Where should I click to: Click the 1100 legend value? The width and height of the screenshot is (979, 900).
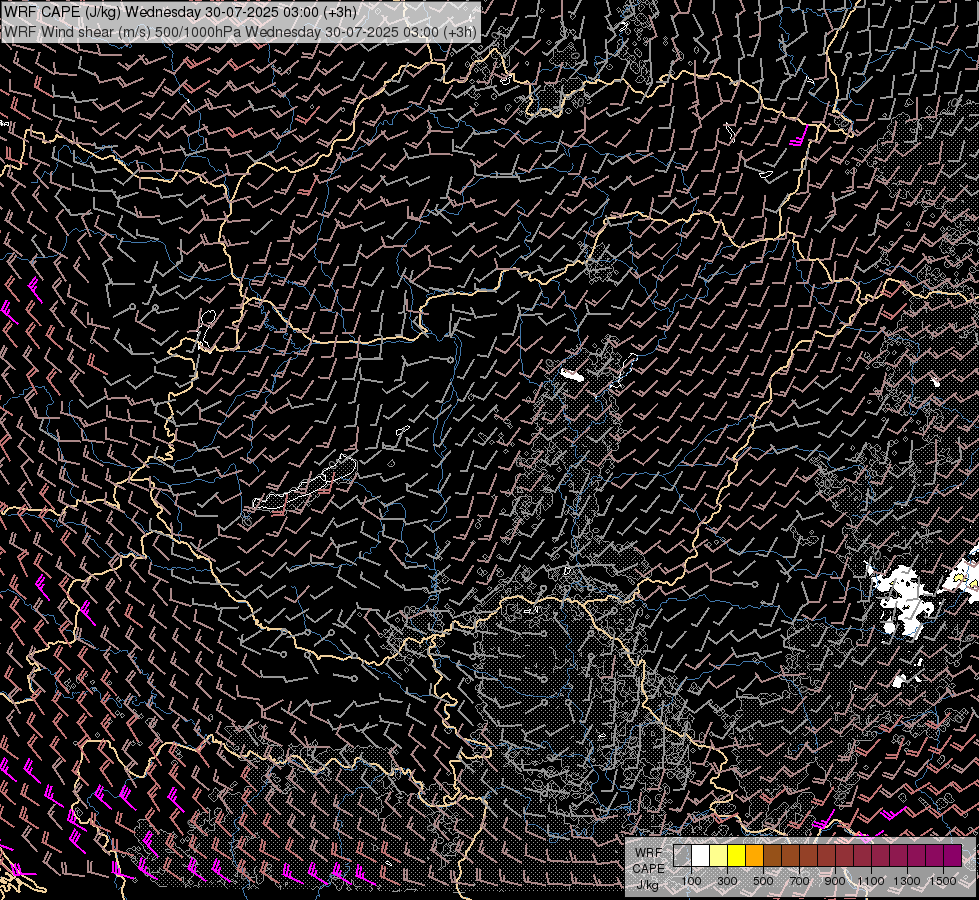[871, 881]
